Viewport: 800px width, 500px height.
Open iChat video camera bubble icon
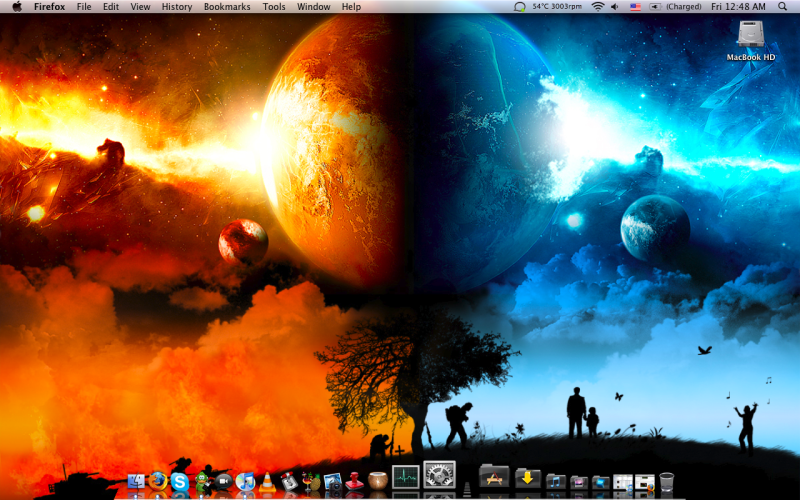point(224,481)
